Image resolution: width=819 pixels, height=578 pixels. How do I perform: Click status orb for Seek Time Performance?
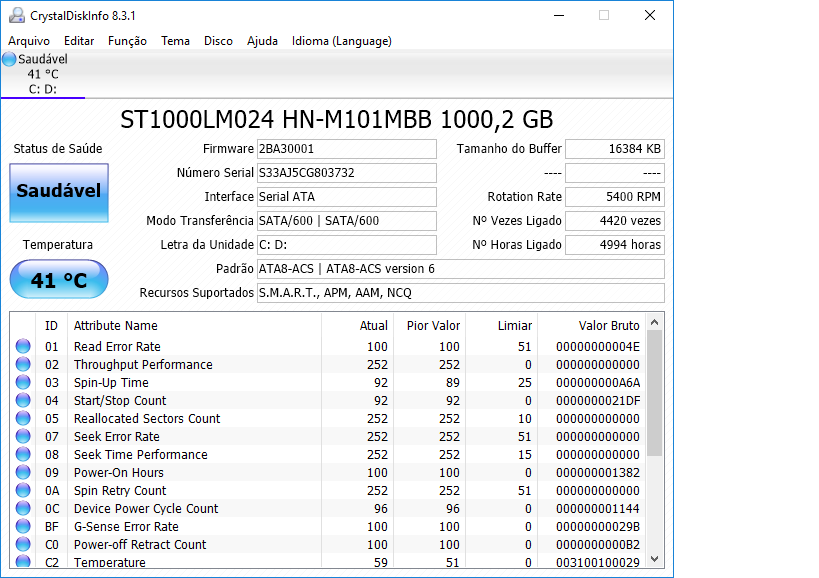click(23, 454)
